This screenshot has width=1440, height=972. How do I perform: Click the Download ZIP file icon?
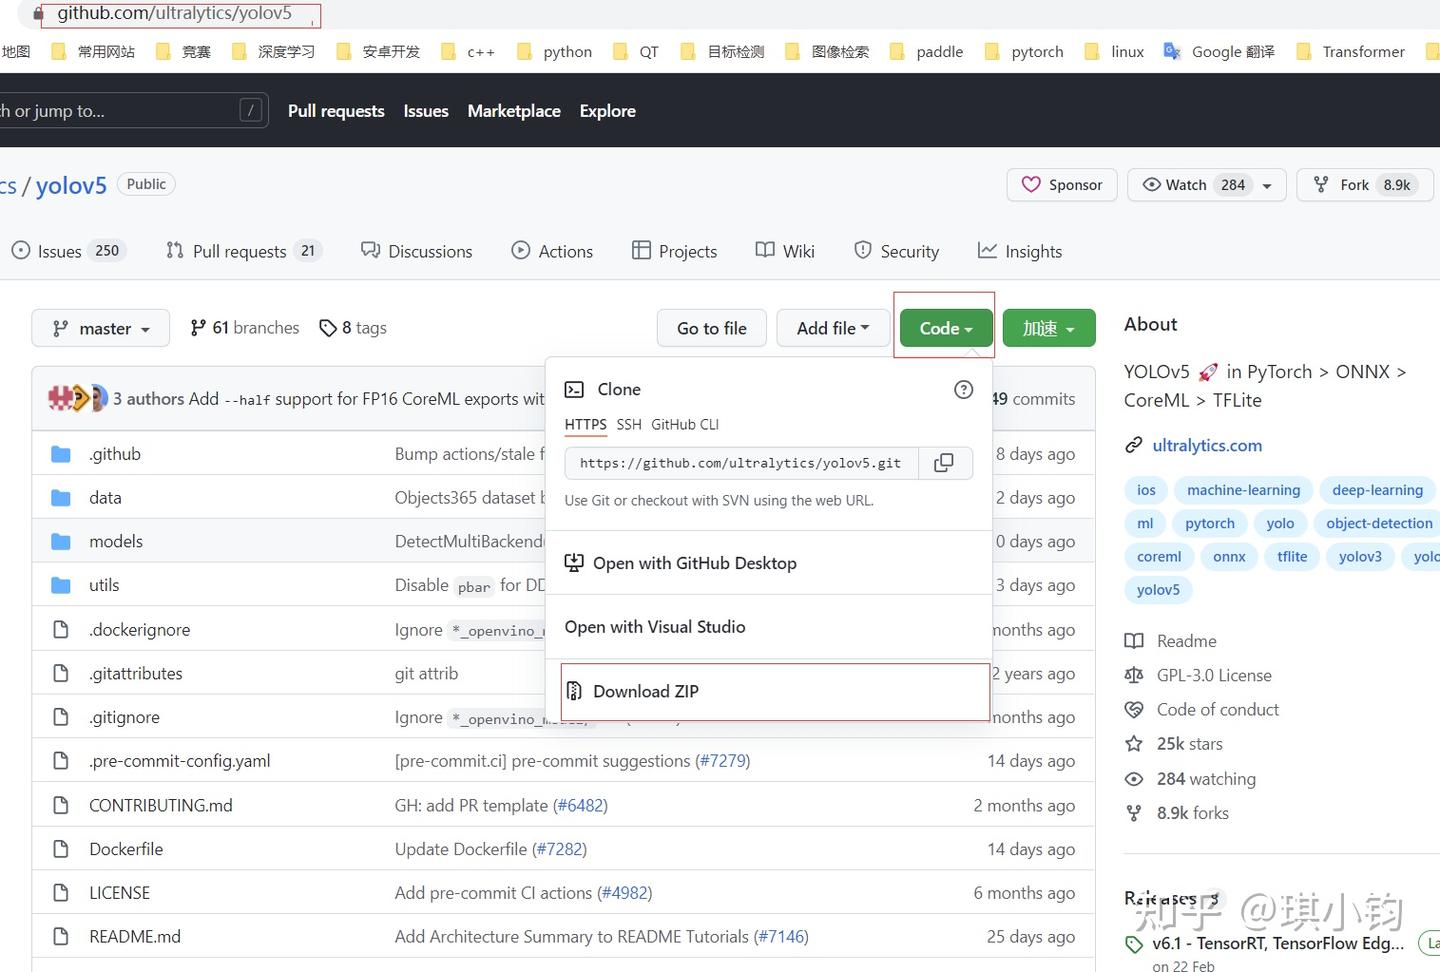click(x=574, y=691)
